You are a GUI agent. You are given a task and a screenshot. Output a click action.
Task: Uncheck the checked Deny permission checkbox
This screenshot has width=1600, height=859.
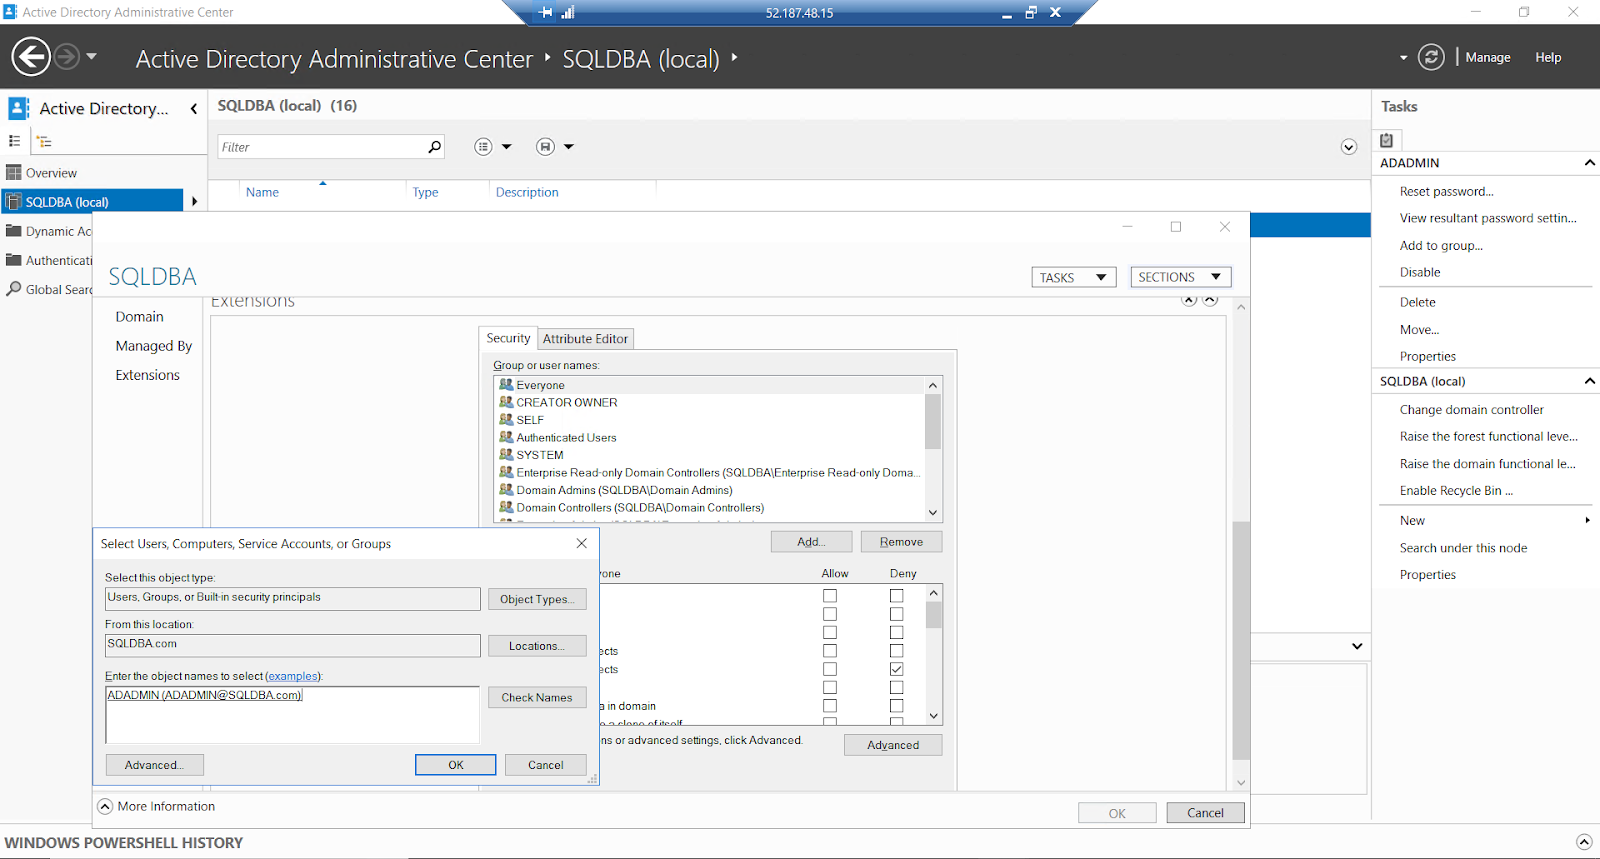[x=896, y=669]
